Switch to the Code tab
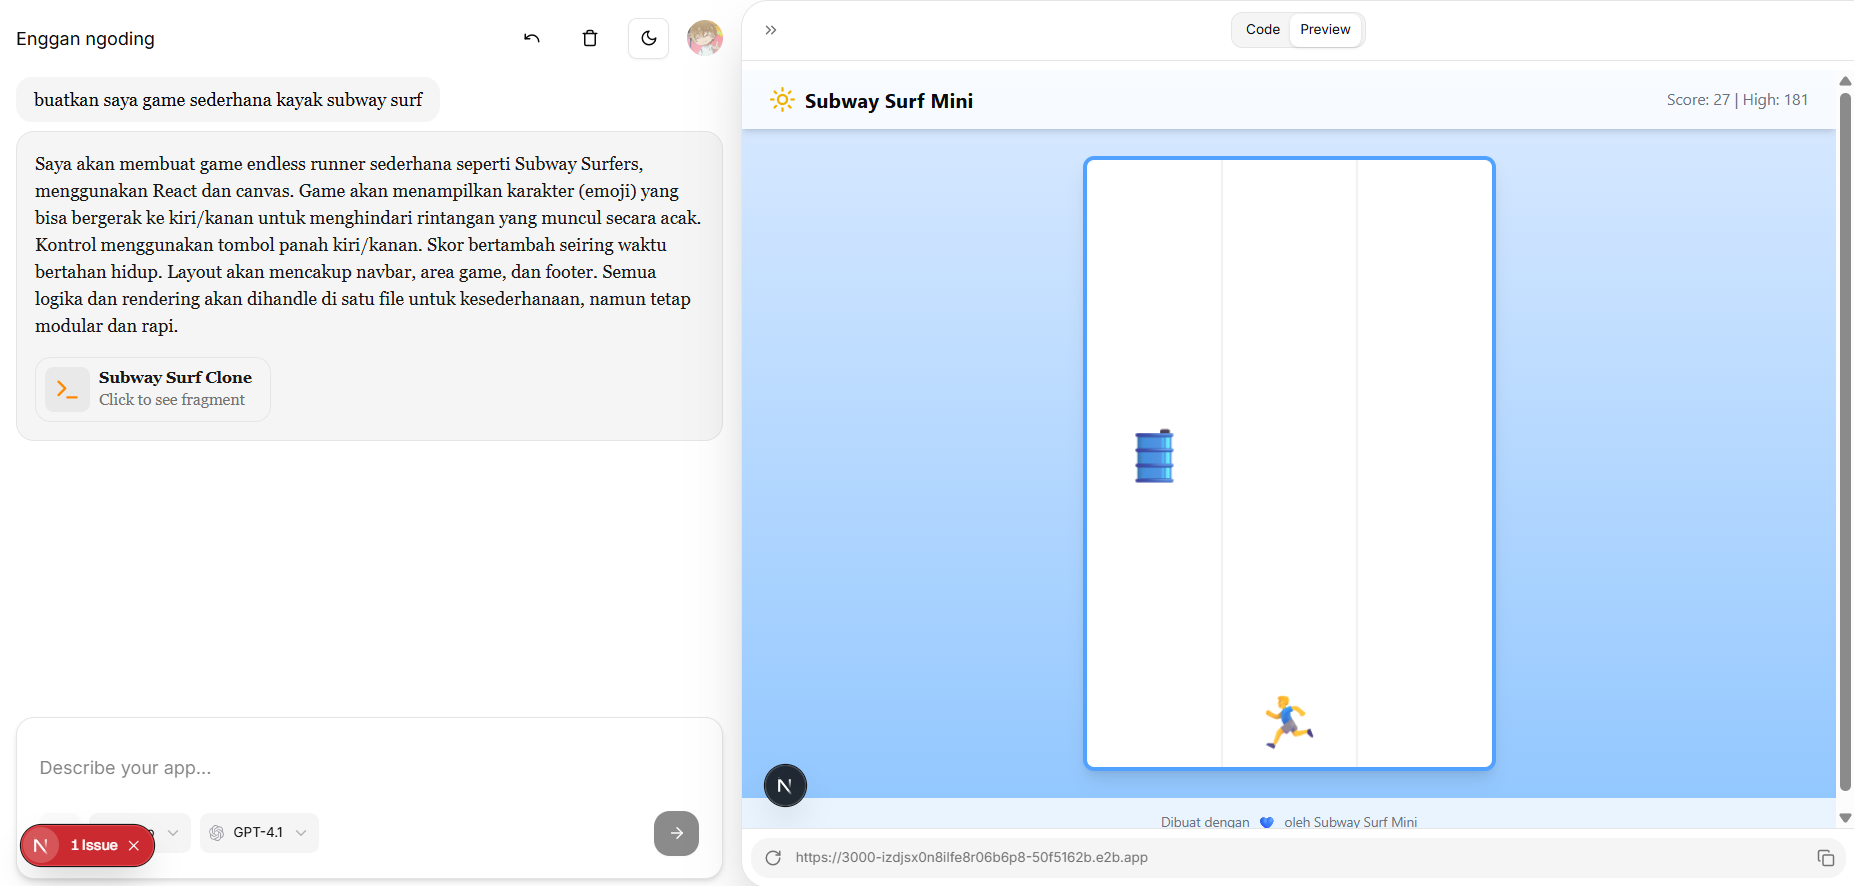This screenshot has width=1854, height=886. (x=1262, y=30)
